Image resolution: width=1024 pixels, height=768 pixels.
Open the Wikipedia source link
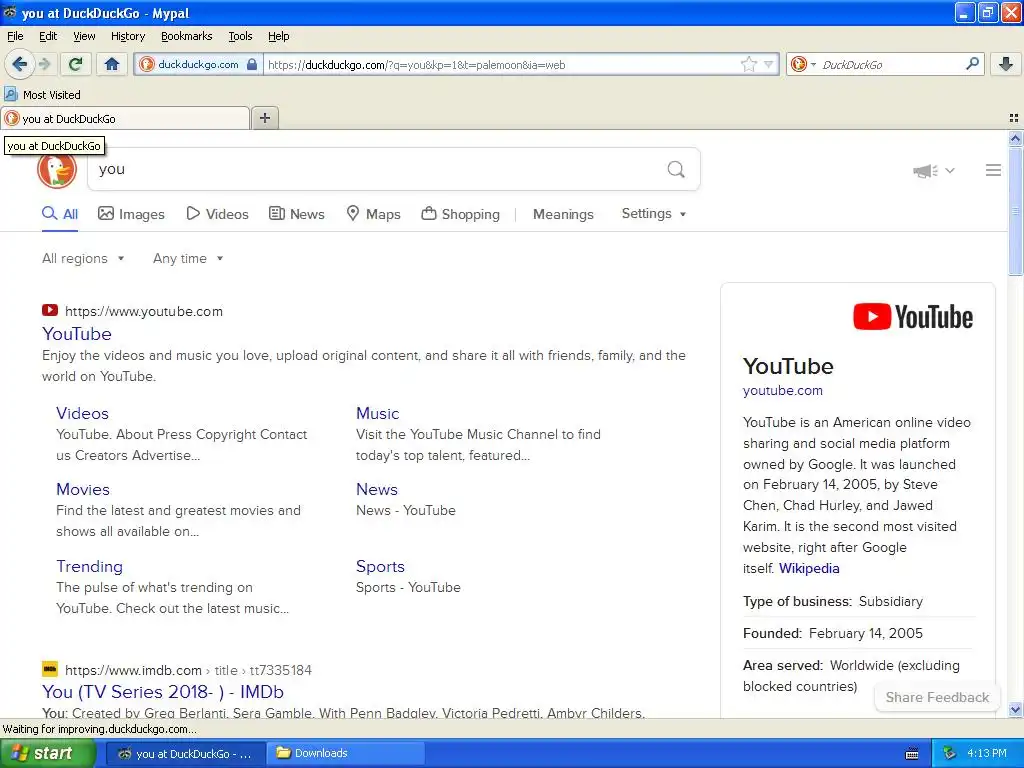tap(809, 568)
